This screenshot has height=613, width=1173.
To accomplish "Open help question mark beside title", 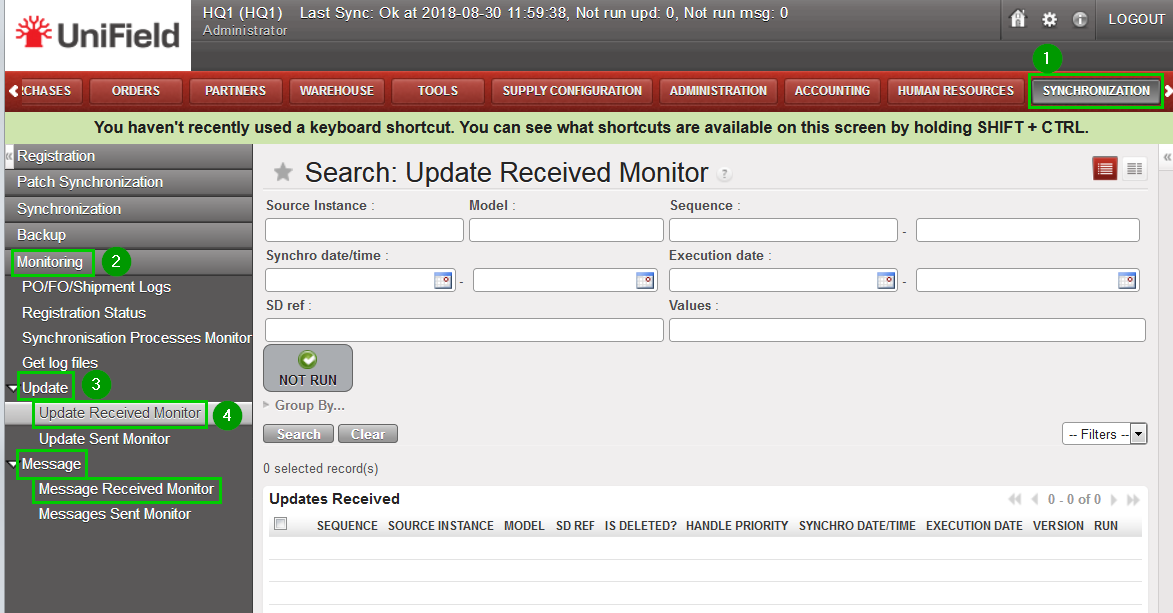I will pos(723,174).
